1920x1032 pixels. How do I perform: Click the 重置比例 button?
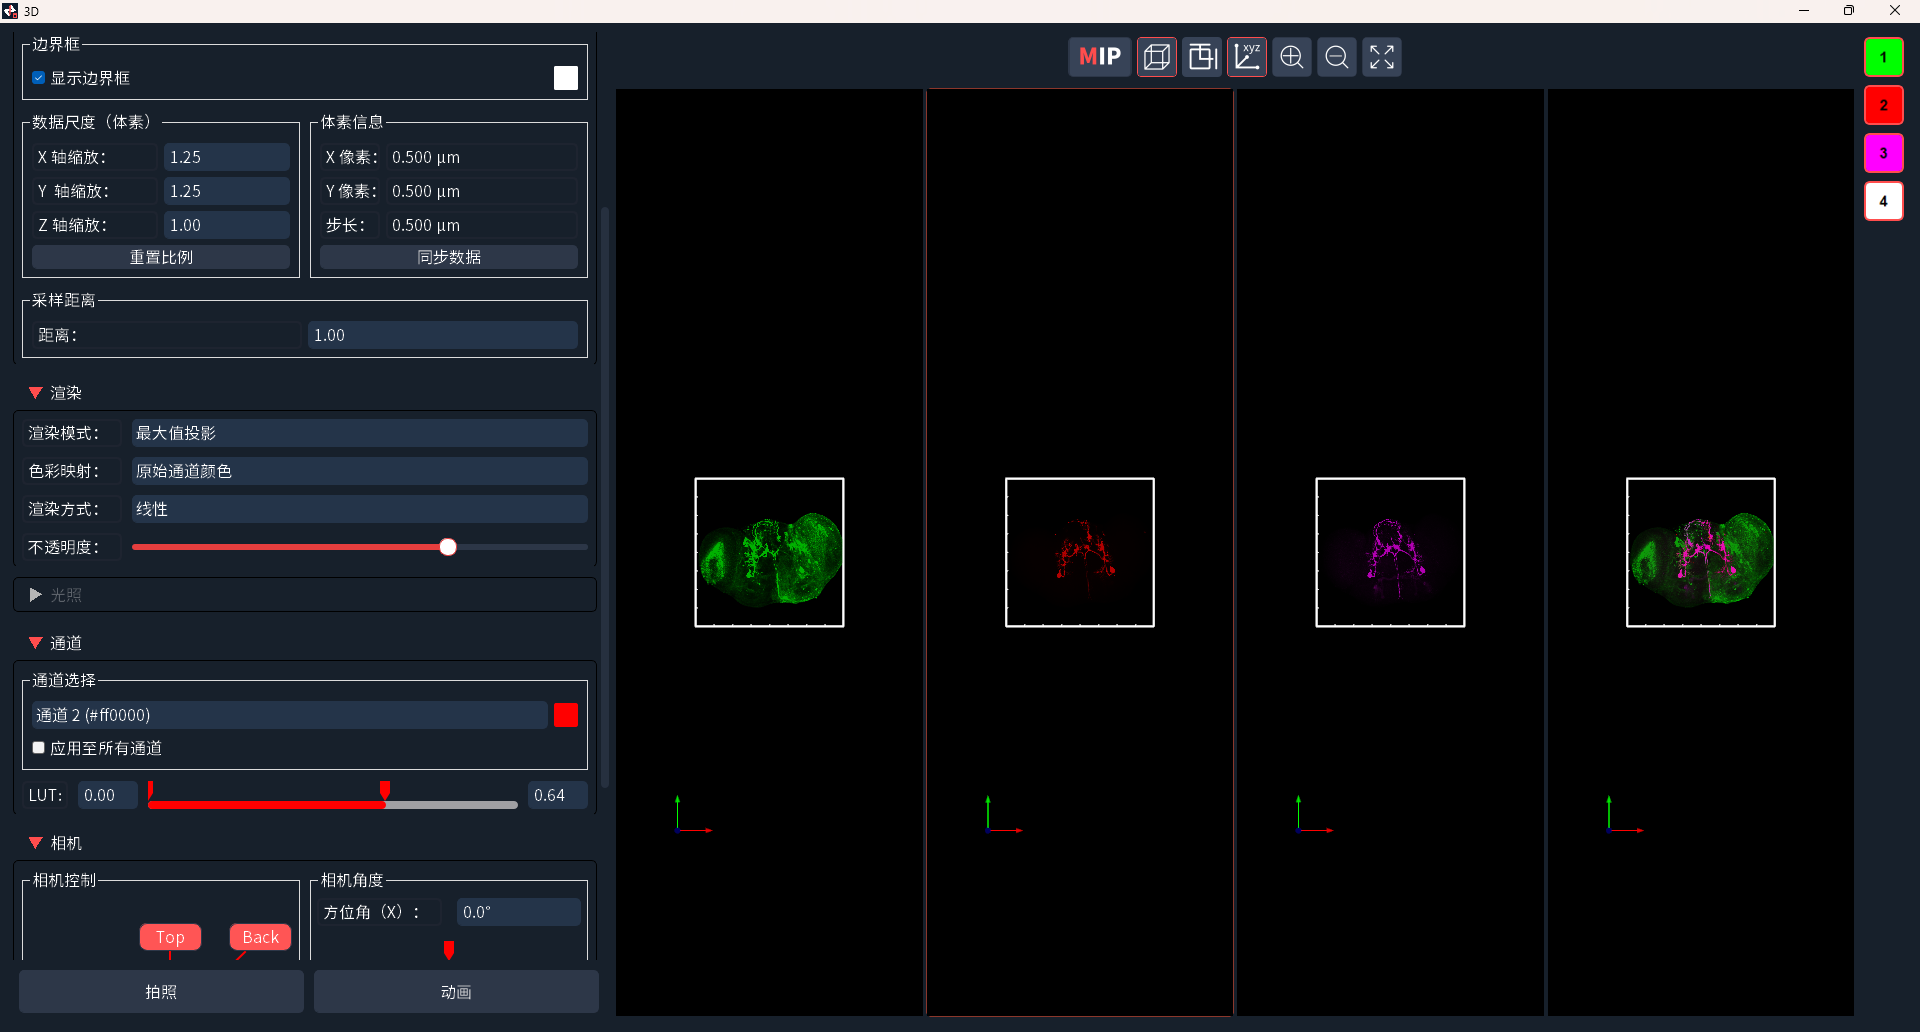tap(161, 257)
